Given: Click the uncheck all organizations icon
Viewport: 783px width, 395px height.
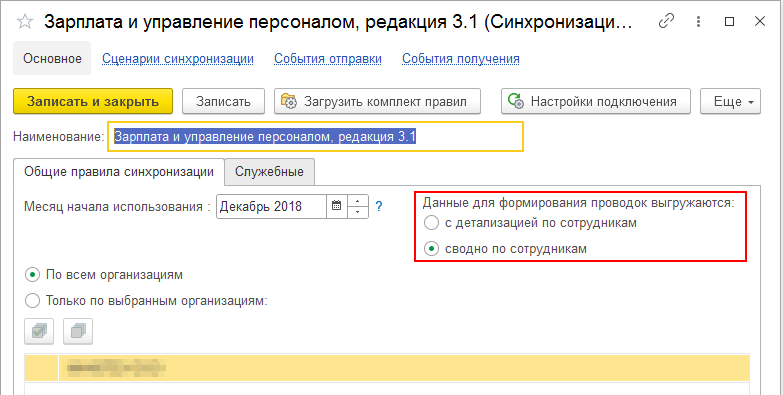Looking at the screenshot, I should click(78, 331).
